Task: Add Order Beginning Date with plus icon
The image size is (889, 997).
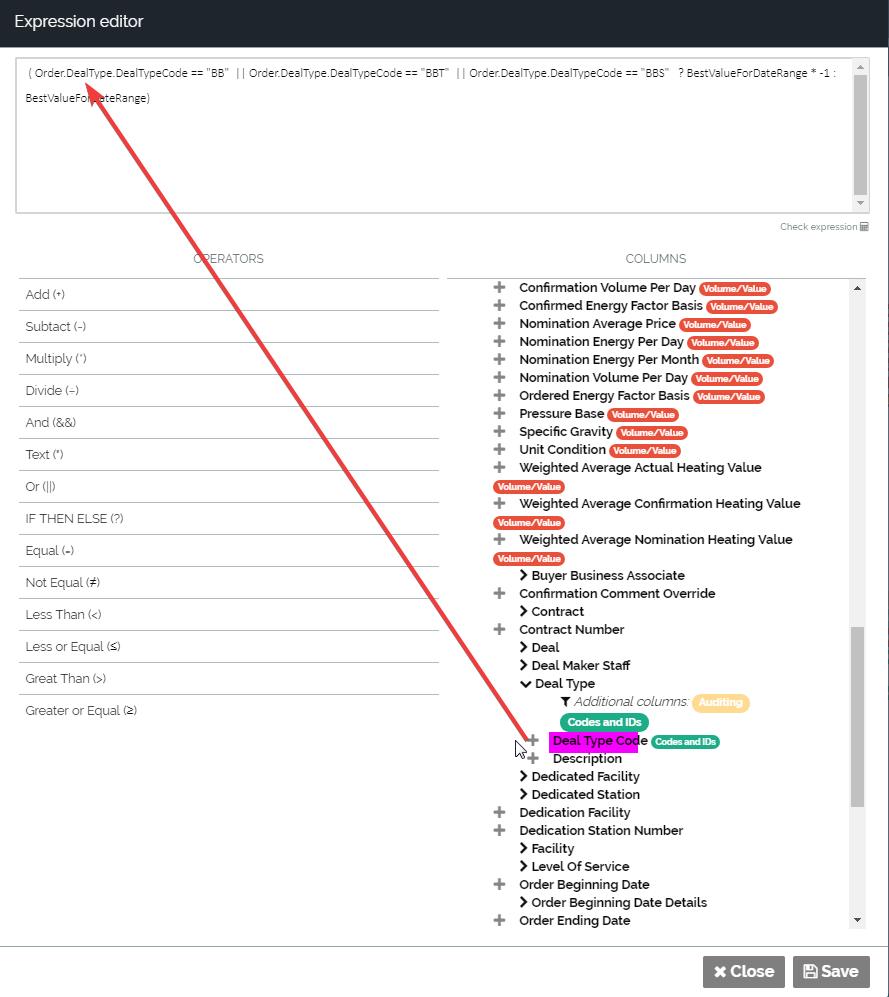Action: pos(499,885)
